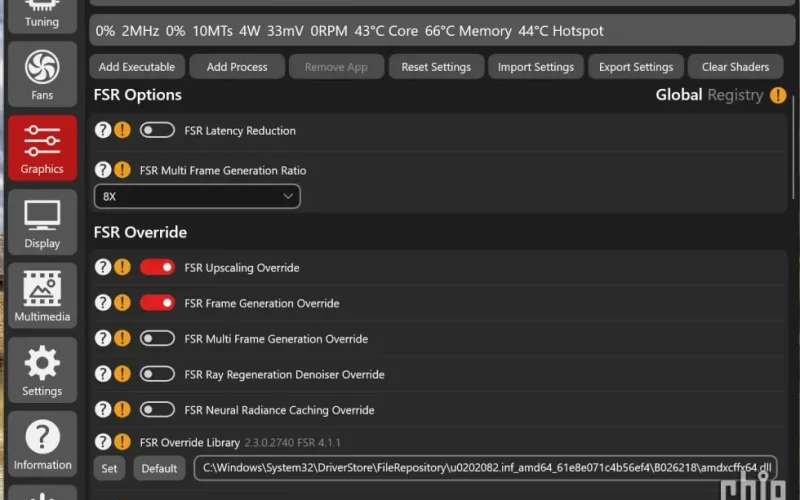Click warning icon beside FSR Latency Reduction
800x500 pixels.
[x=122, y=130]
